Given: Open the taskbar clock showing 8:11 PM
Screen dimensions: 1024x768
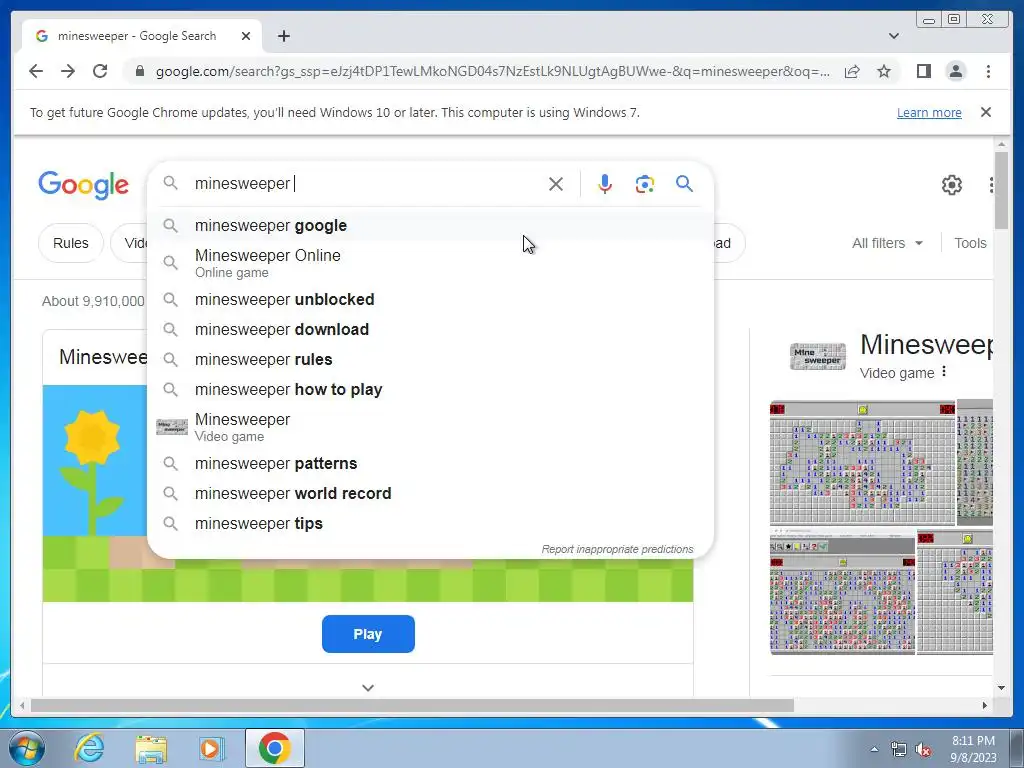Looking at the screenshot, I should click(x=973, y=749).
